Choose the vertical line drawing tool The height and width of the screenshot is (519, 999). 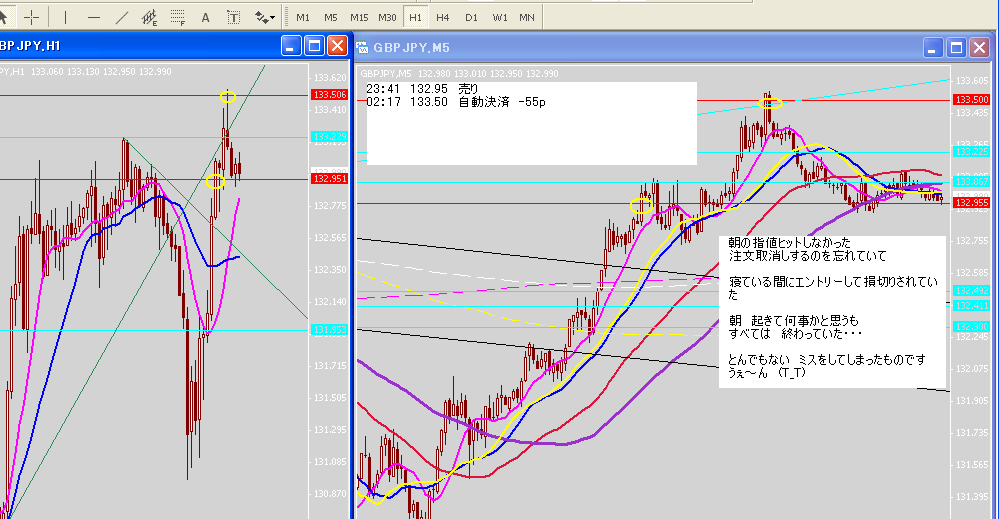pos(65,17)
